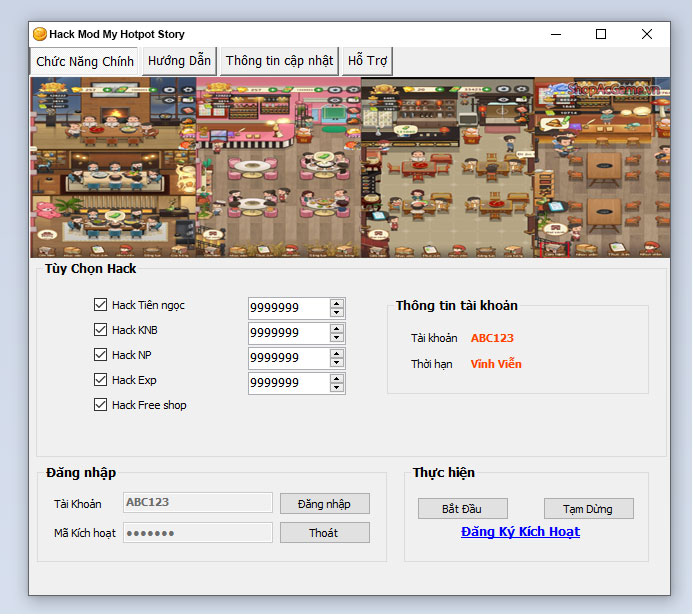Click the app icon in title bar

point(39,34)
